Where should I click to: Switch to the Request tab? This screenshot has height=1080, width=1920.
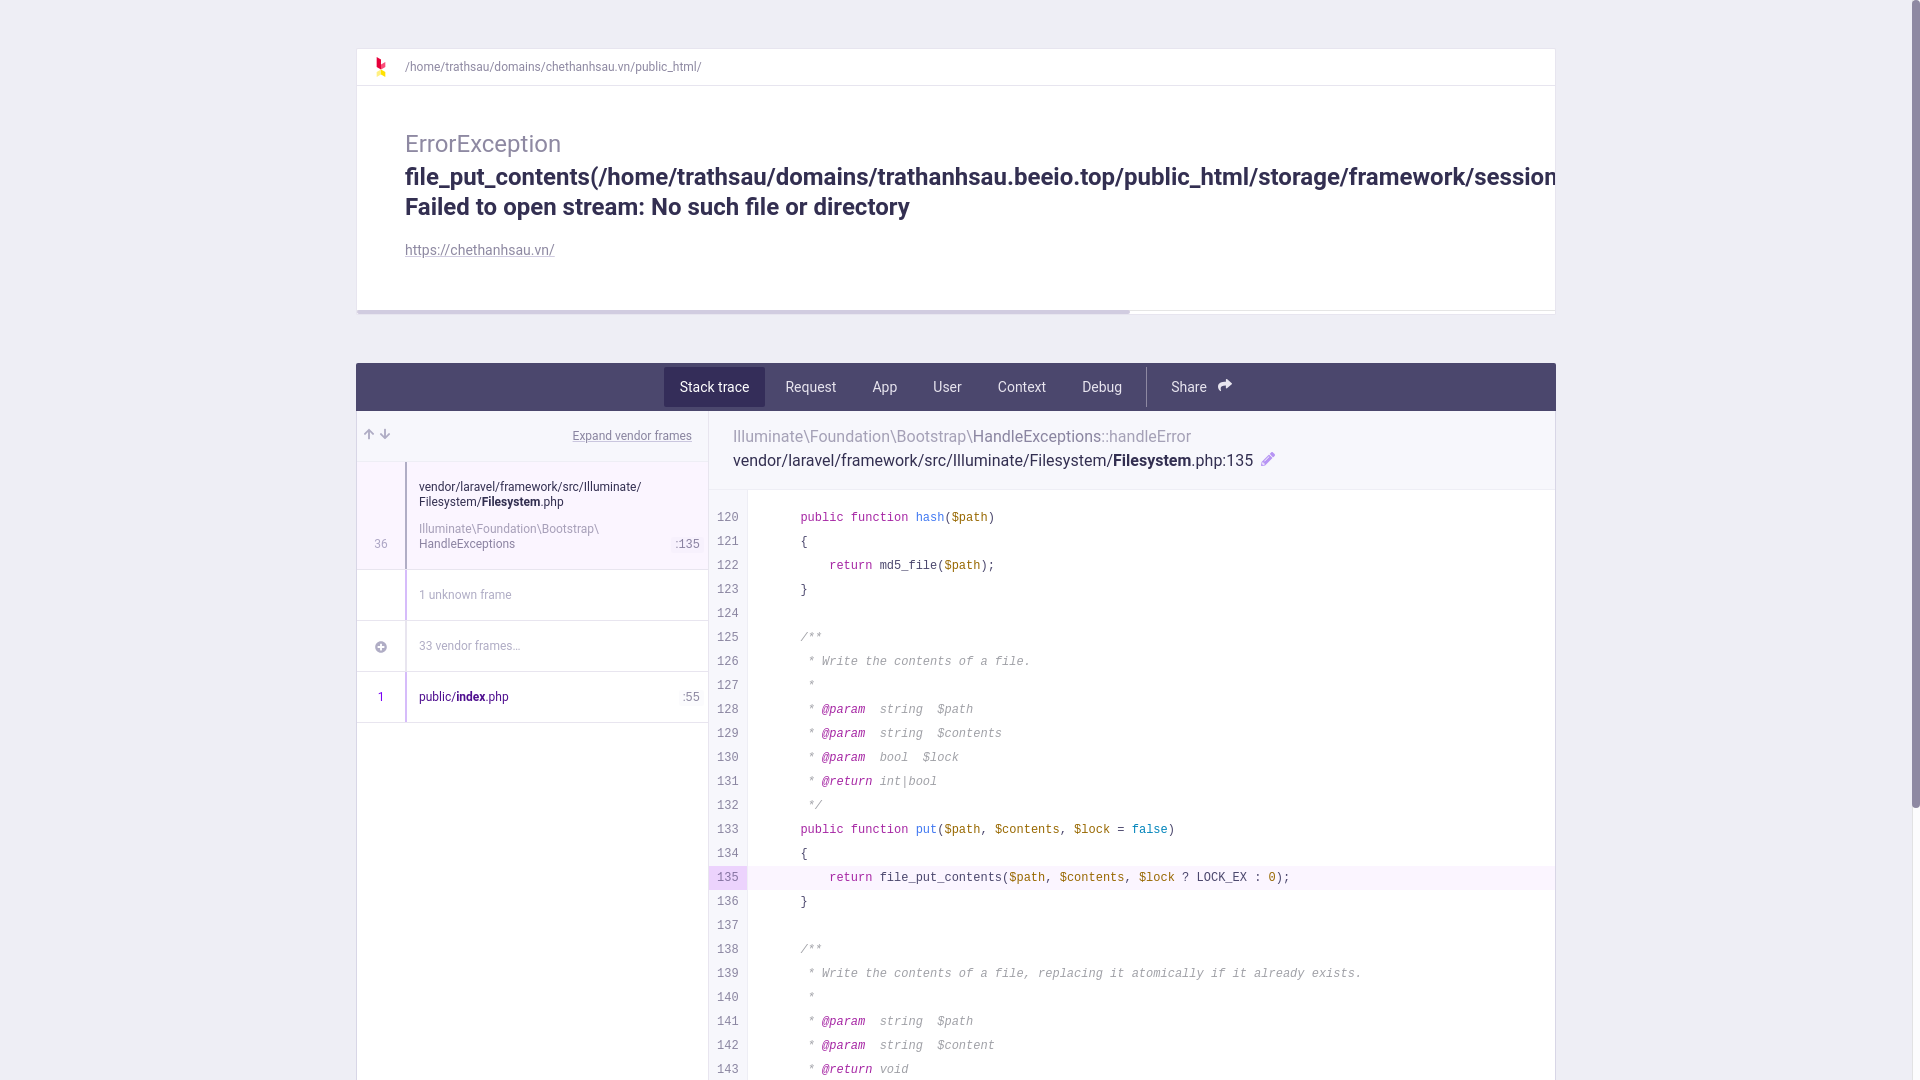click(x=810, y=387)
